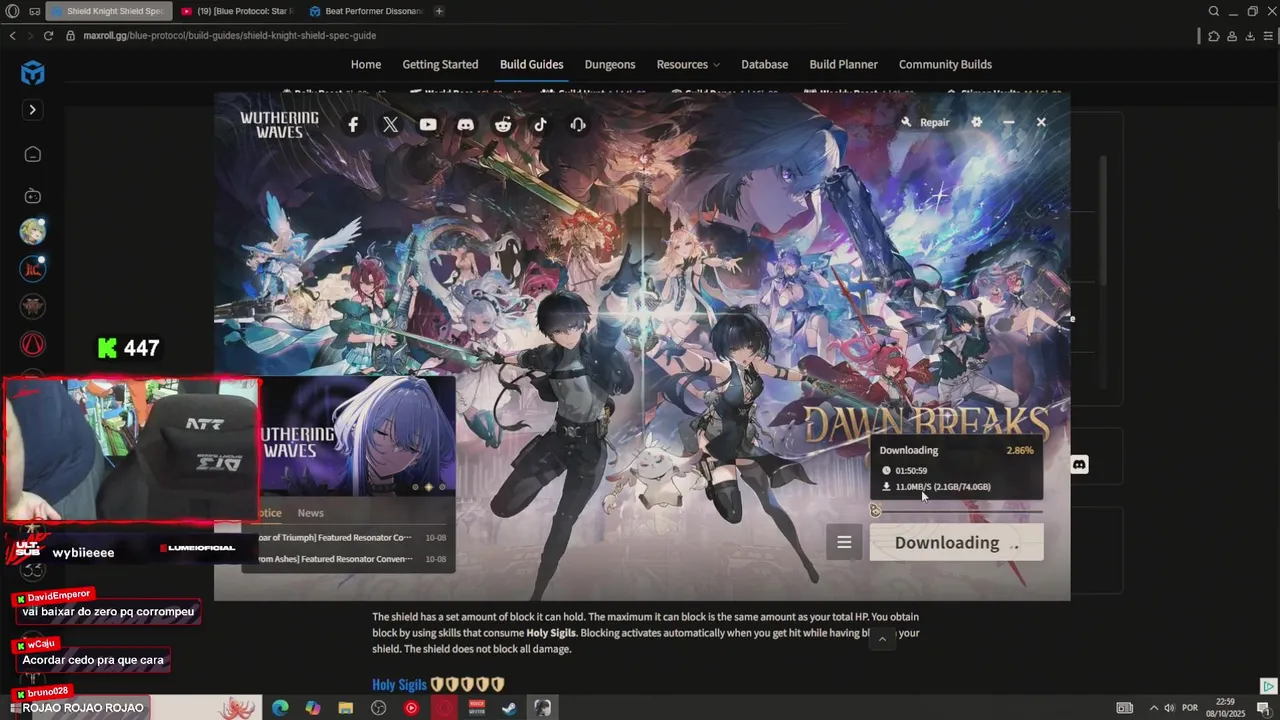1280x720 pixels.
Task: Open the browser extensions icon
Action: tap(1213, 36)
